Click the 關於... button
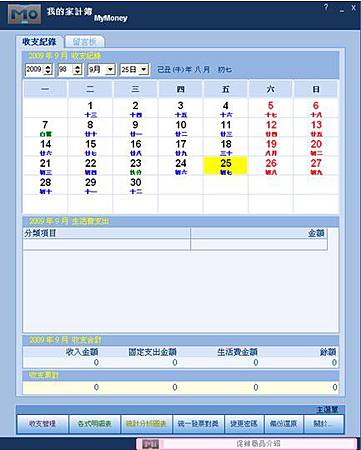 click(323, 424)
